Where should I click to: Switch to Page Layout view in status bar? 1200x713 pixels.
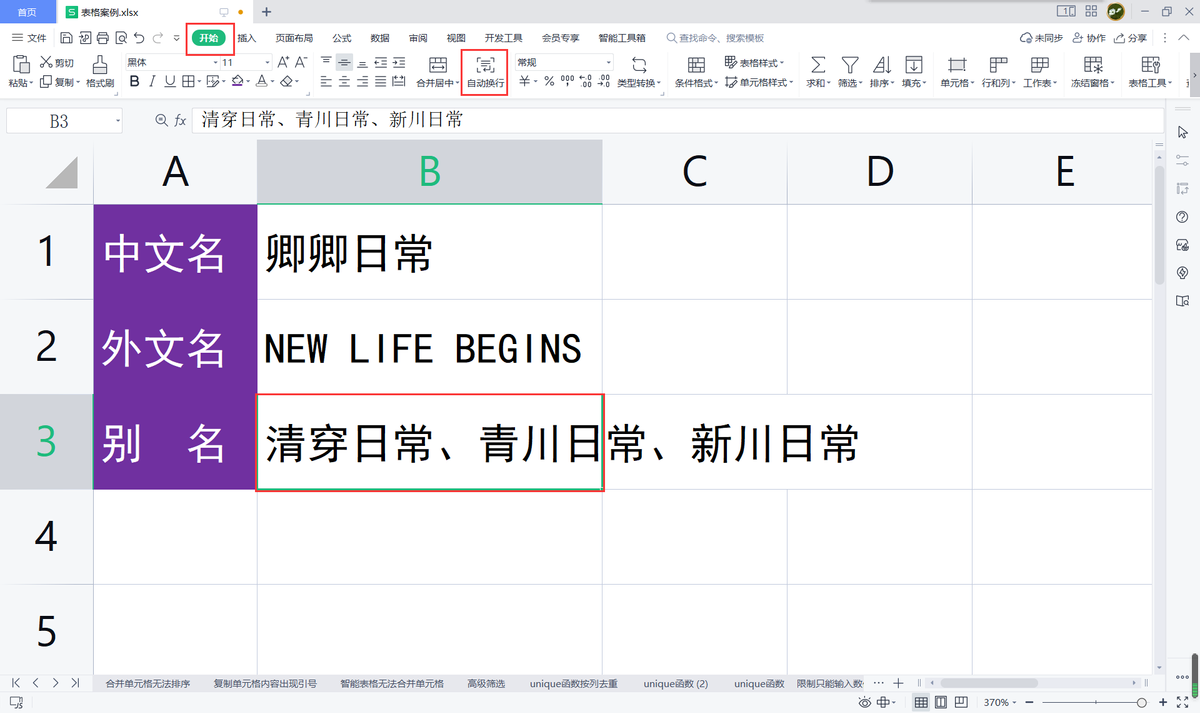[943, 702]
